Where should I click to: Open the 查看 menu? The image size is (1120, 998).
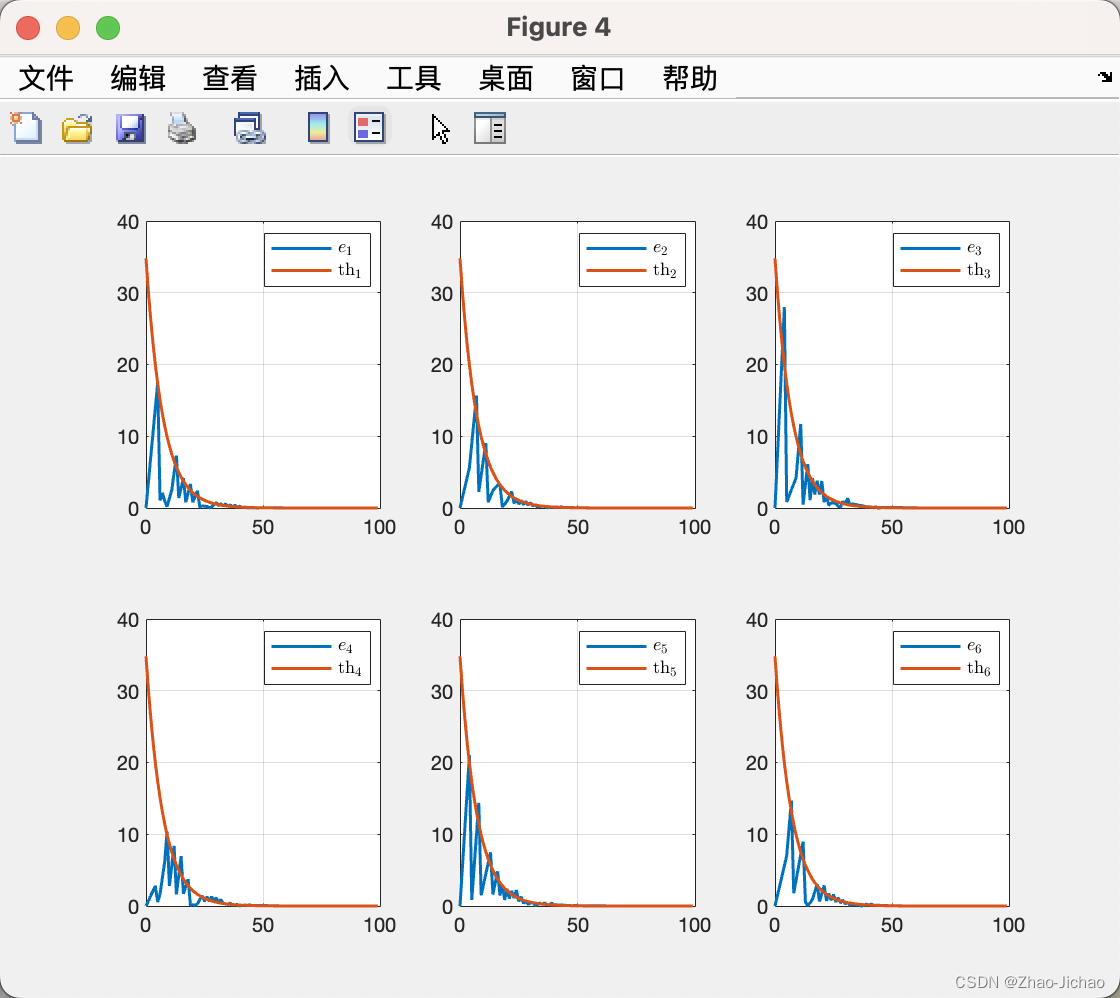(x=230, y=78)
